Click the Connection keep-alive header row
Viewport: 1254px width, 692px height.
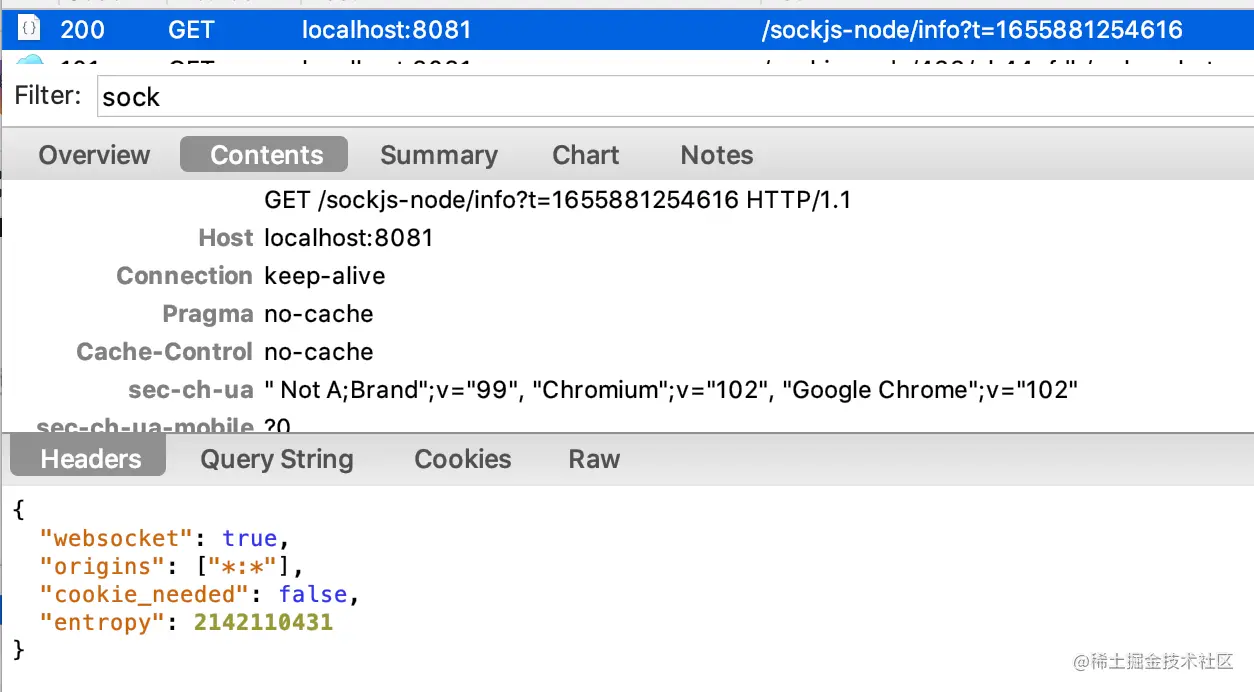324,276
